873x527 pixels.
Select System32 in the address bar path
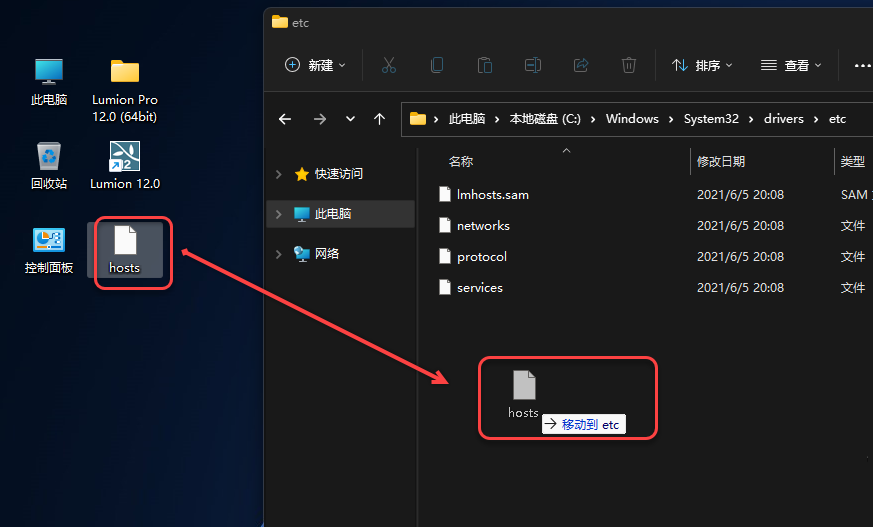[711, 119]
